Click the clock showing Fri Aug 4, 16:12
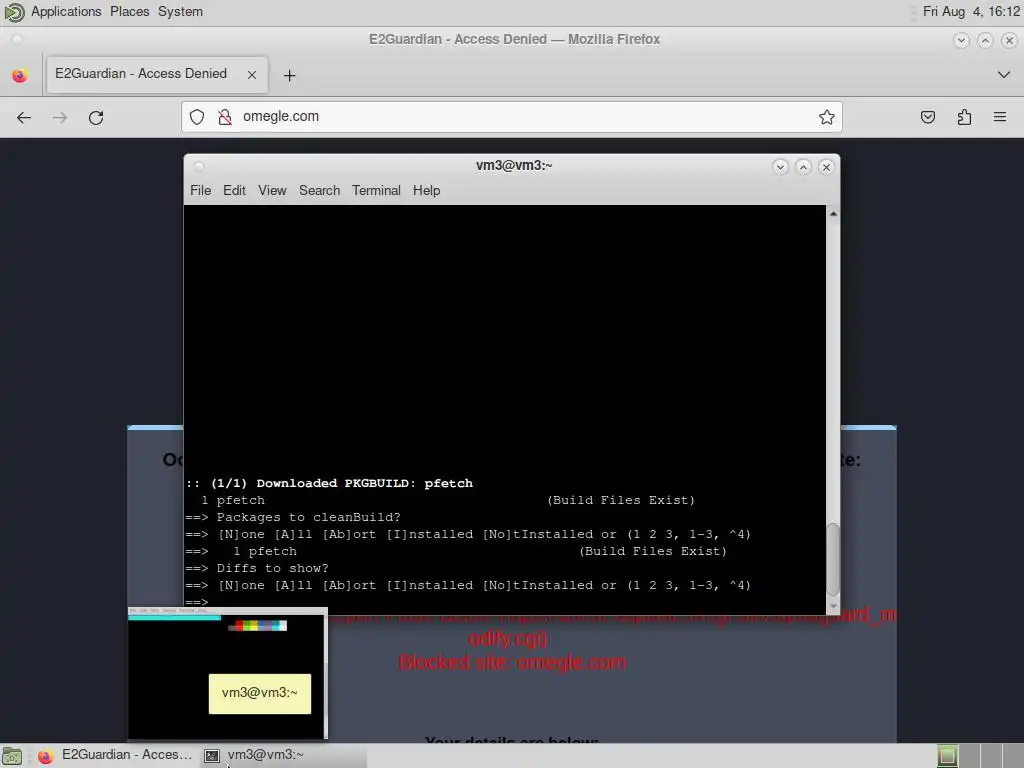This screenshot has width=1024, height=768. coord(970,12)
